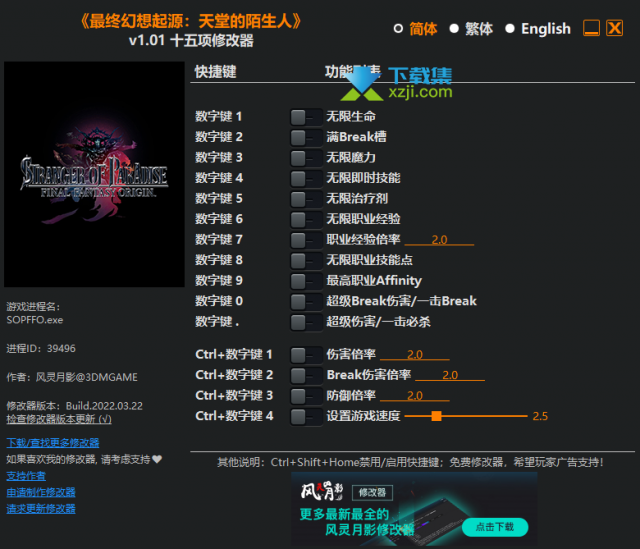
Task: Click 数字键 1 hotkey label
Action: click(218, 116)
